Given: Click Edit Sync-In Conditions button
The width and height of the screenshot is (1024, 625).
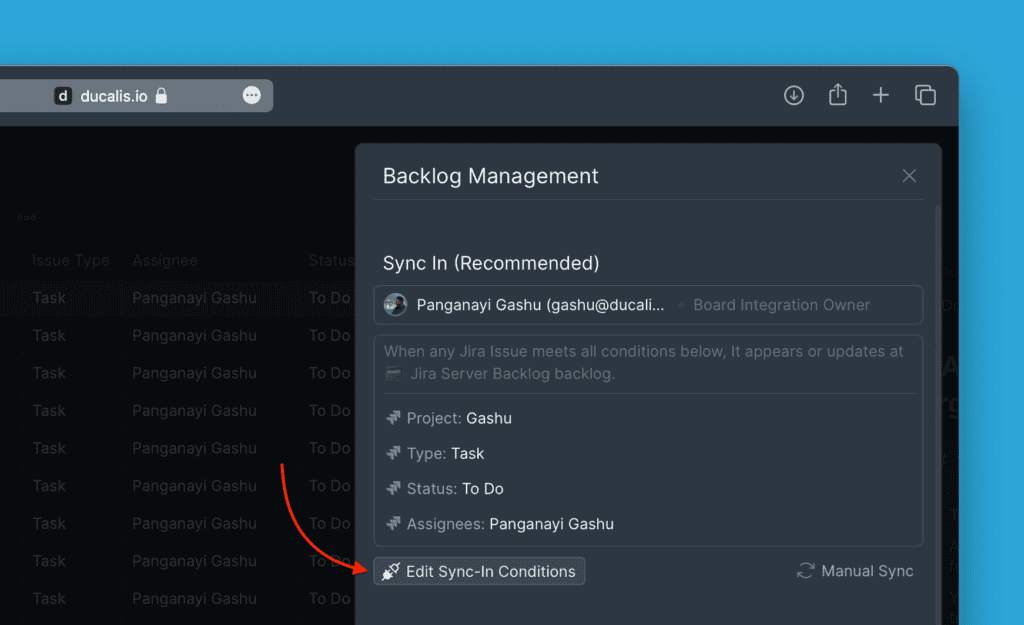Looking at the screenshot, I should coord(479,571).
